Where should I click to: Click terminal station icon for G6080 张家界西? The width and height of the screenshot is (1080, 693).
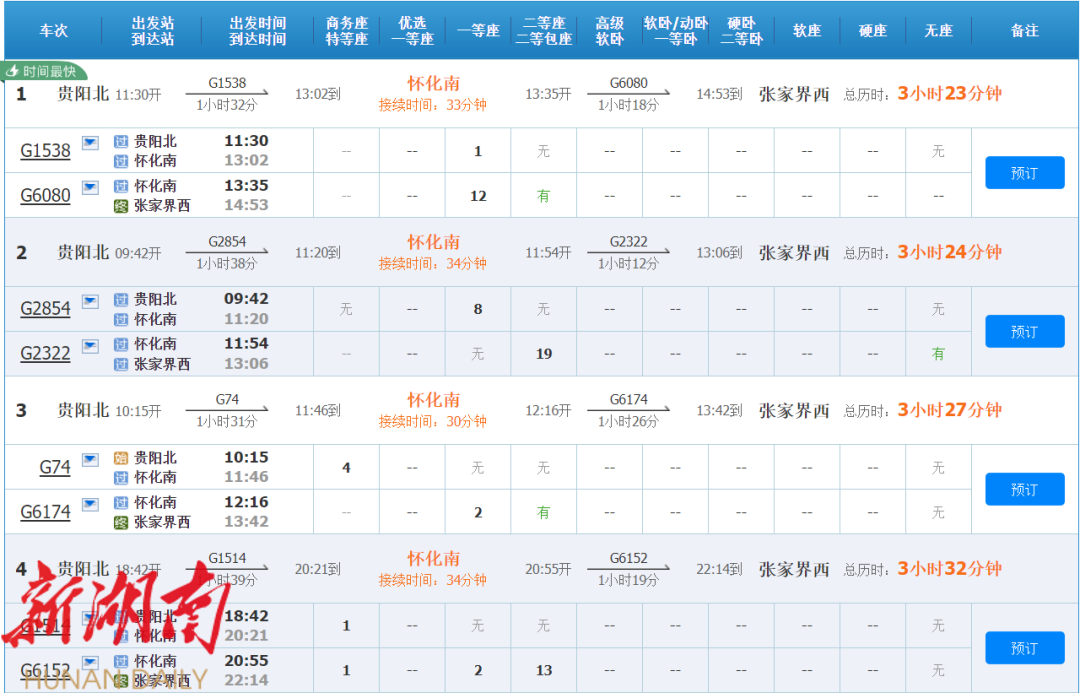121,206
